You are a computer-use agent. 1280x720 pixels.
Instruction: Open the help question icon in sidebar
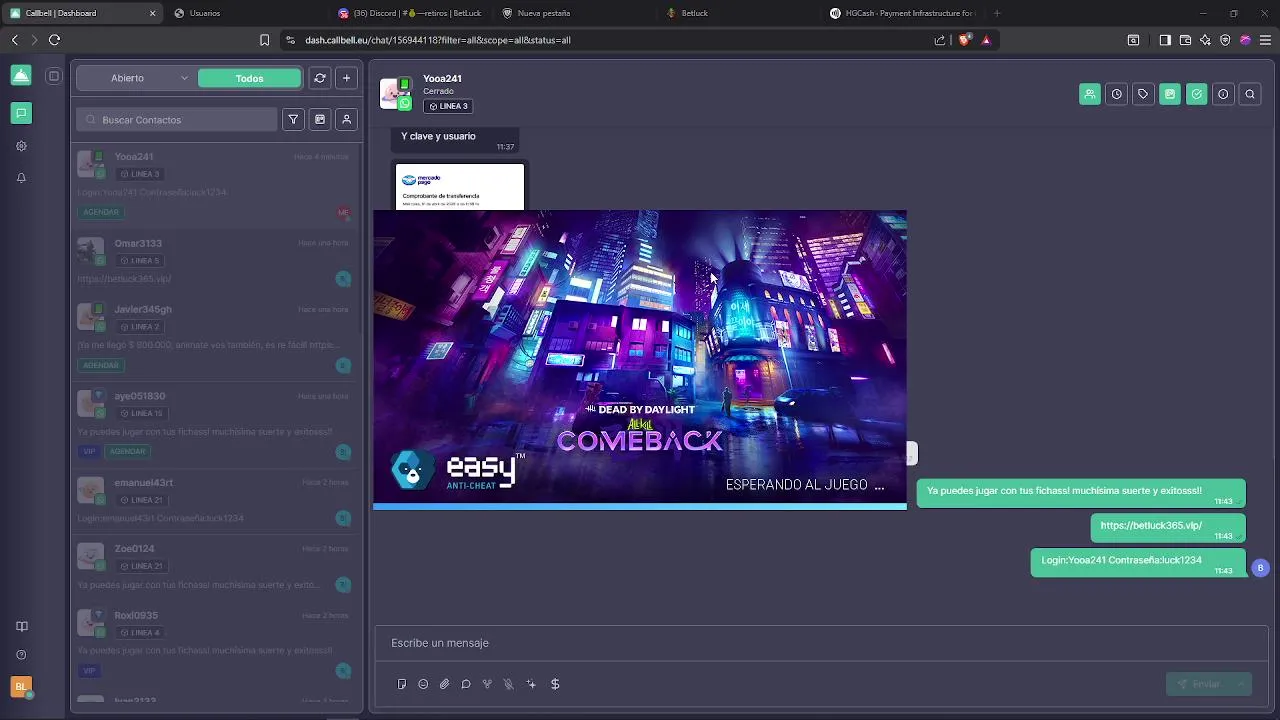tap(21, 655)
